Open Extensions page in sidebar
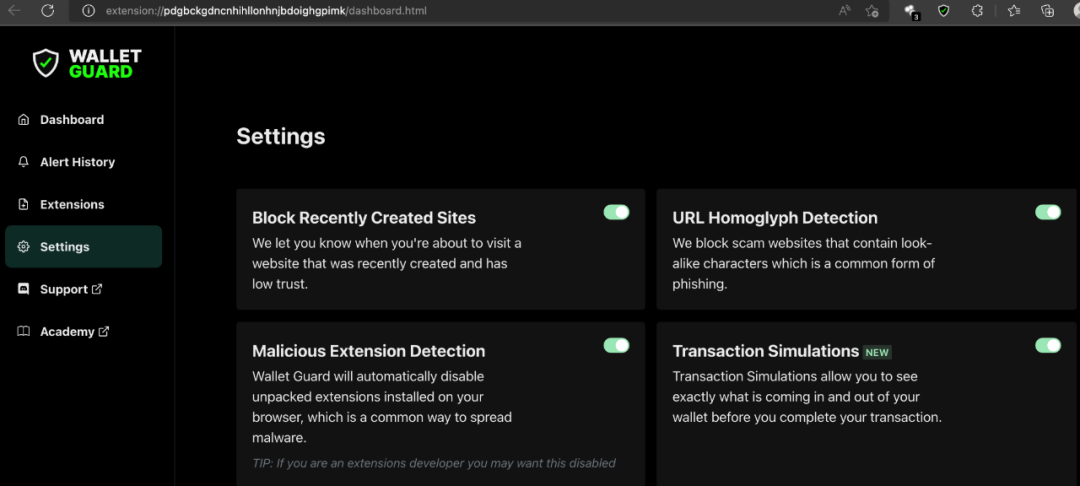This screenshot has width=1080, height=486. point(72,204)
